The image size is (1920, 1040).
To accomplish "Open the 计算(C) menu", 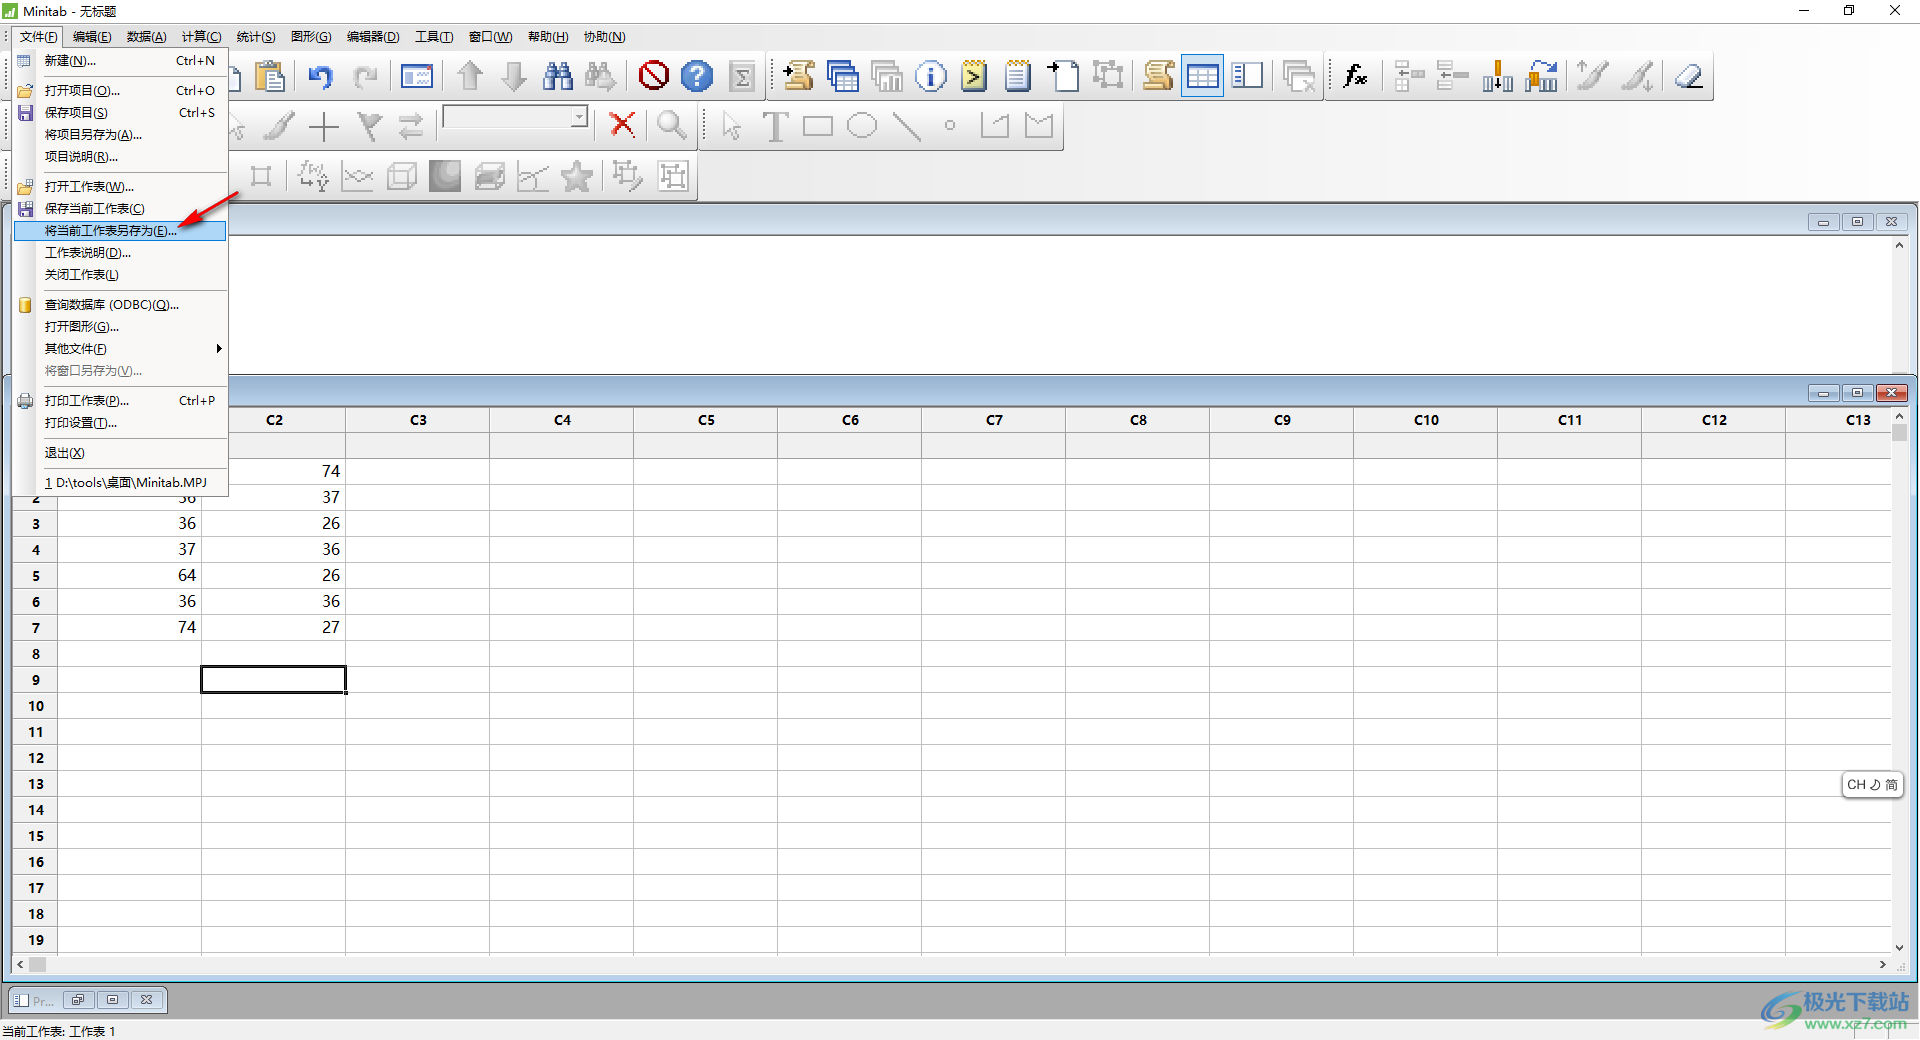I will point(201,37).
